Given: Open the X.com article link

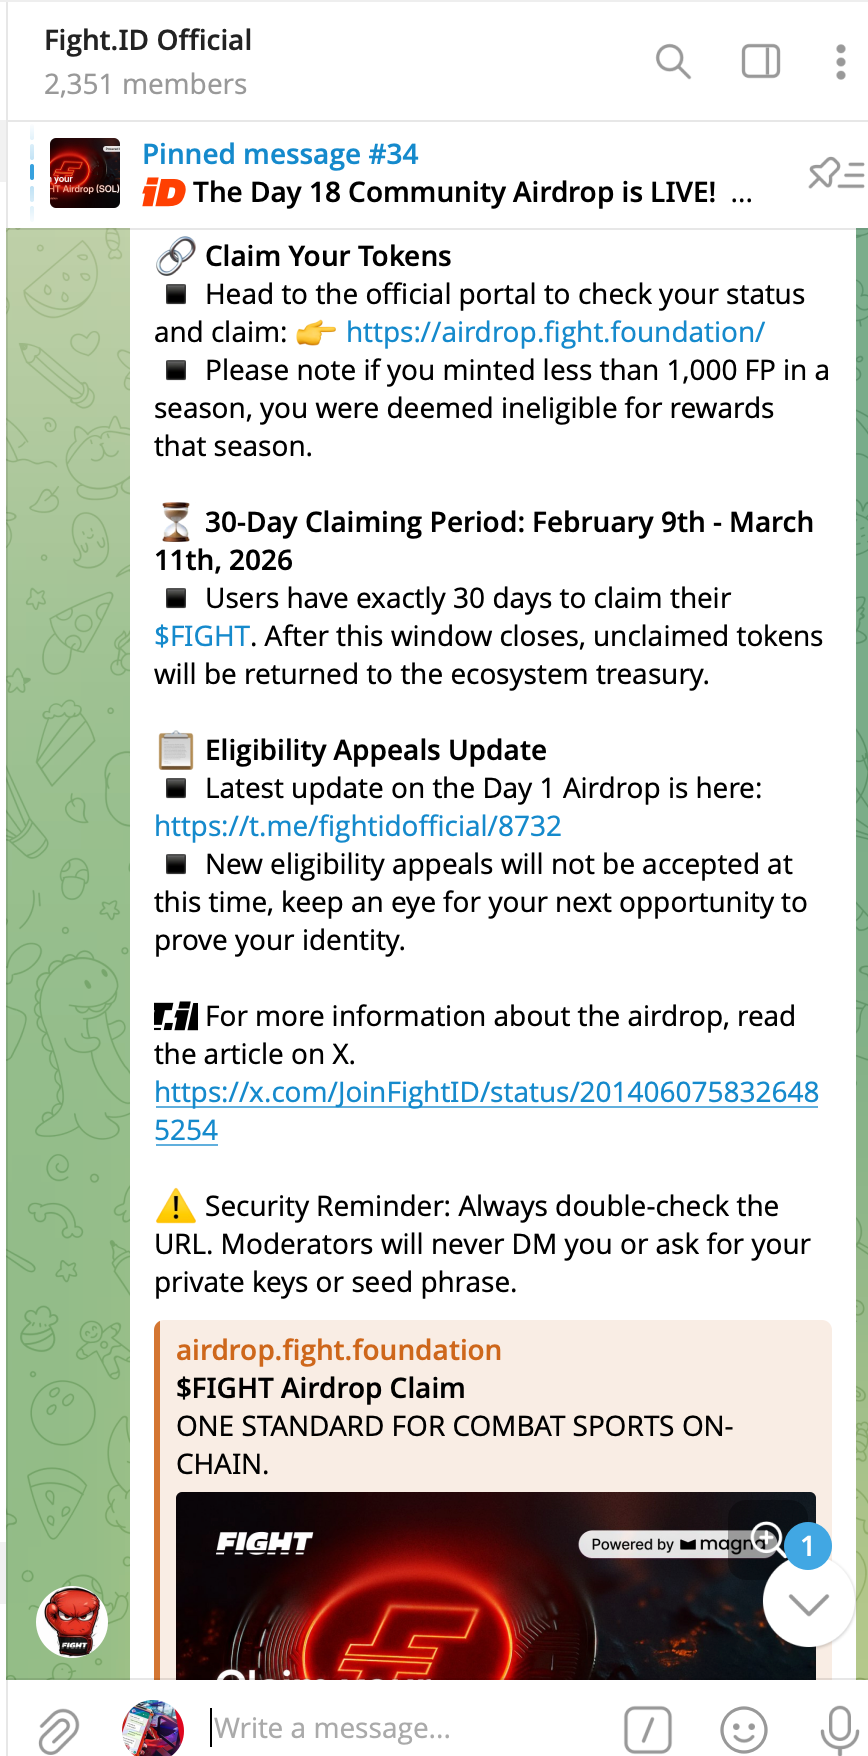Looking at the screenshot, I should coord(486,1091).
